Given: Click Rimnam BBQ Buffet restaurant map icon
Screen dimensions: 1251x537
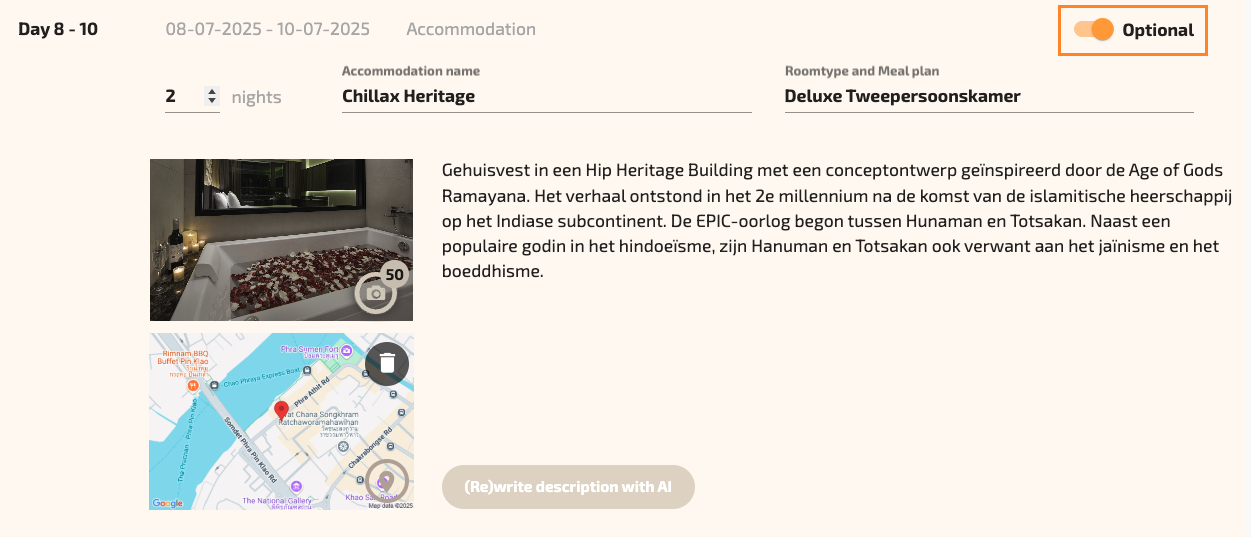Looking at the screenshot, I should [191, 384].
